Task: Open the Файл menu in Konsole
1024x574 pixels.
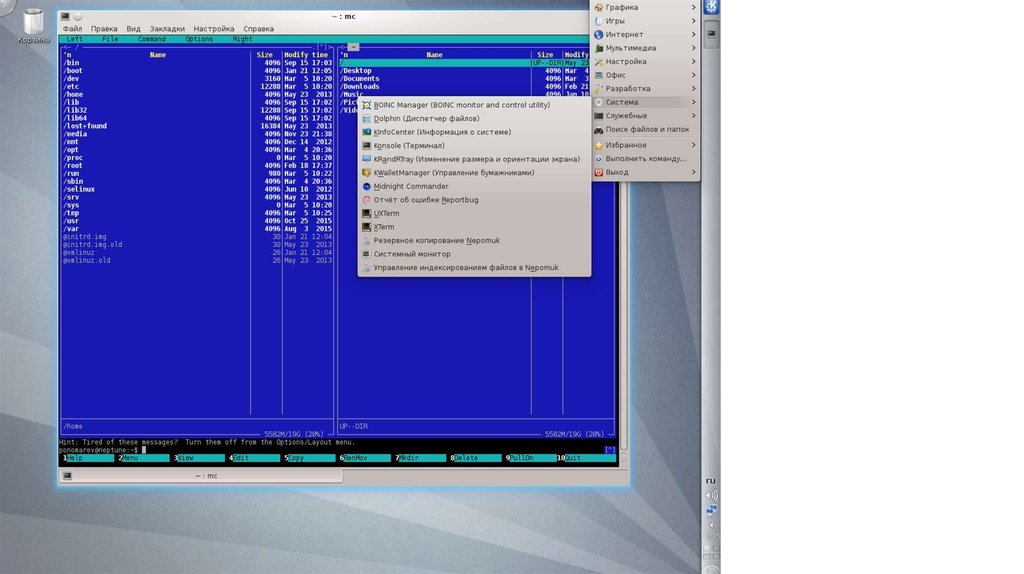Action: [72, 29]
